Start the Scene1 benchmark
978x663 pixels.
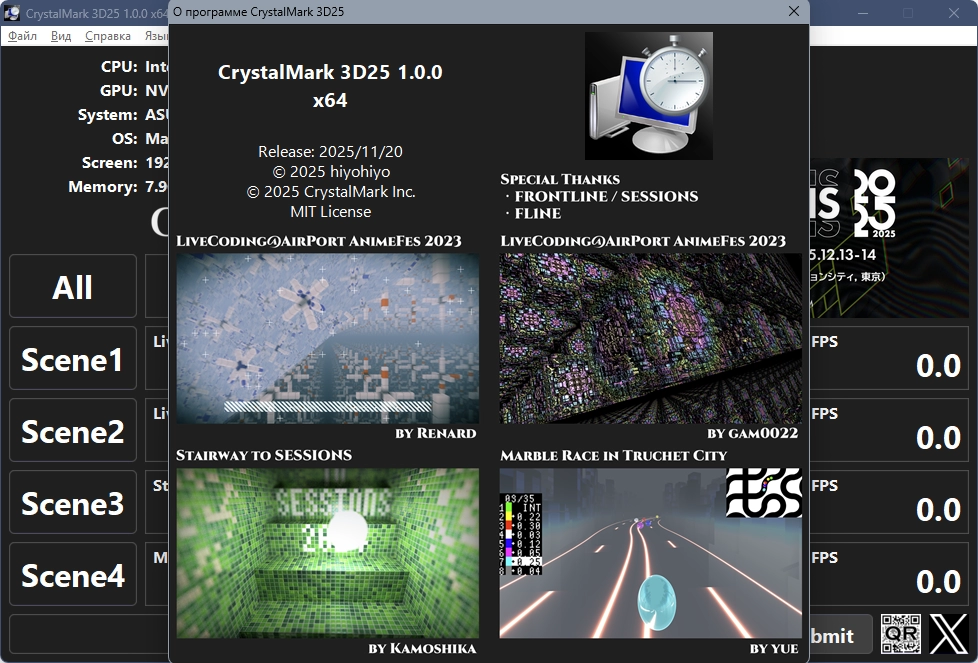pos(73,358)
